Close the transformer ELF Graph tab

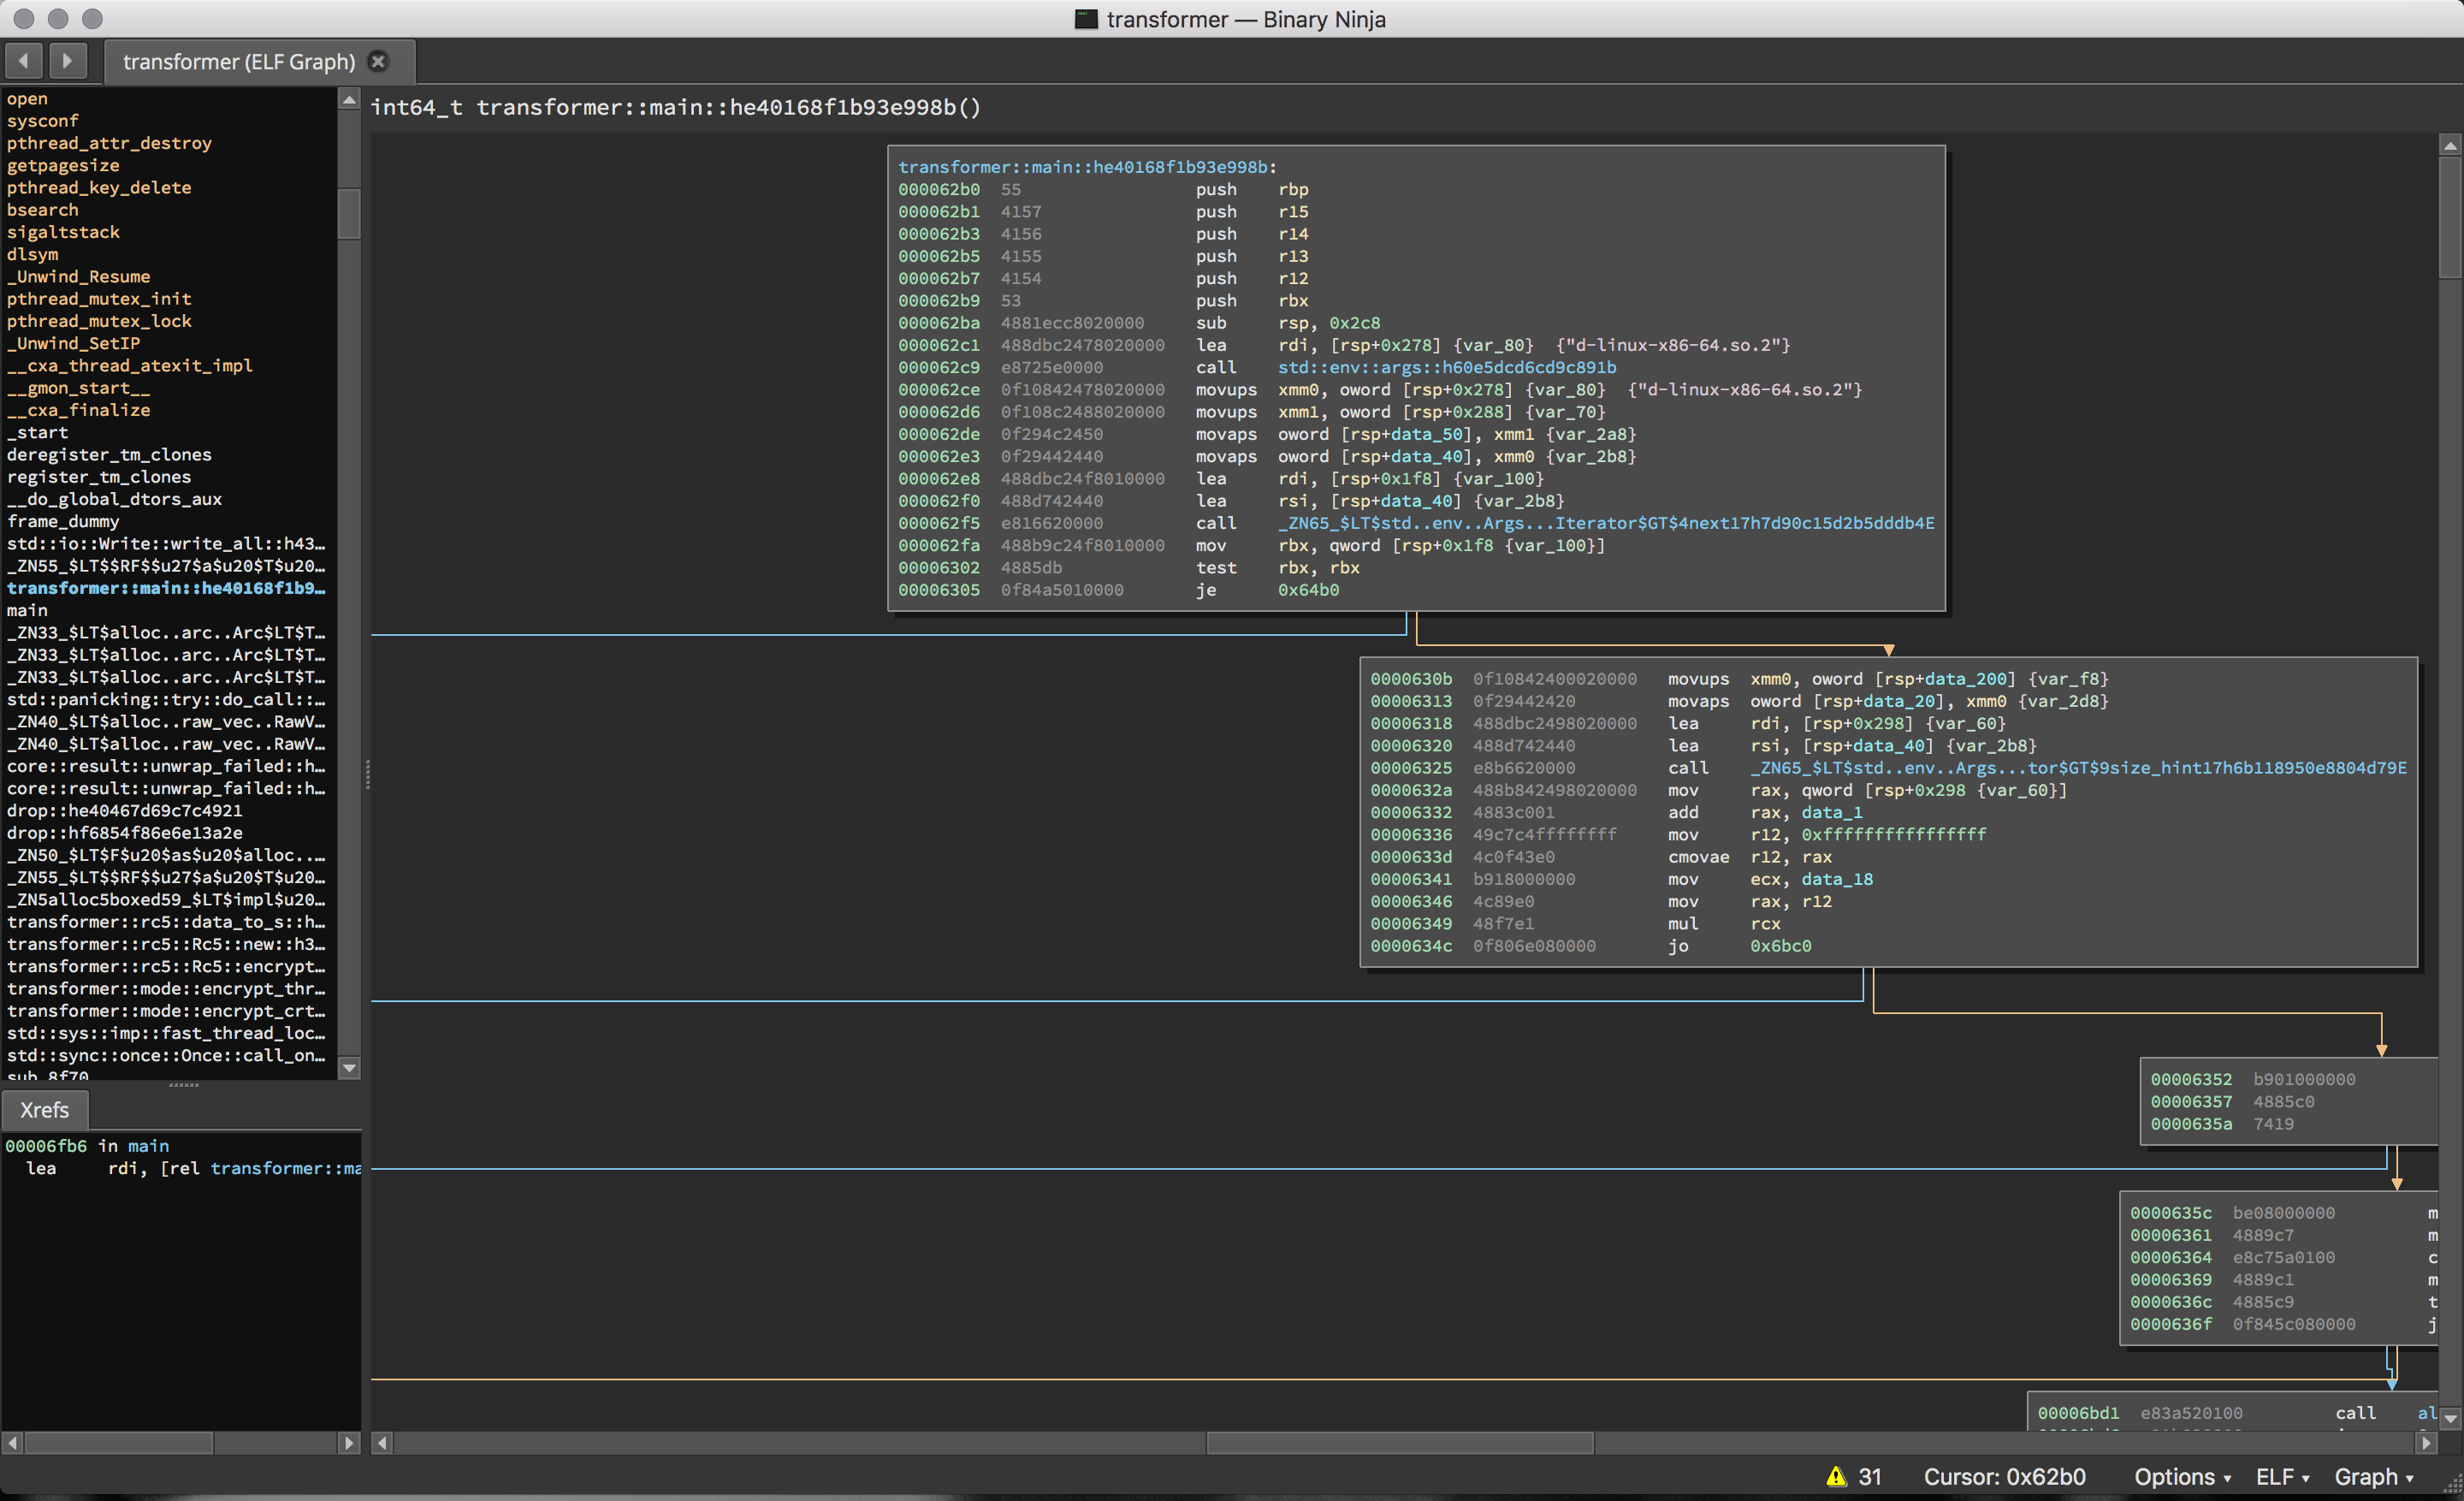(378, 61)
